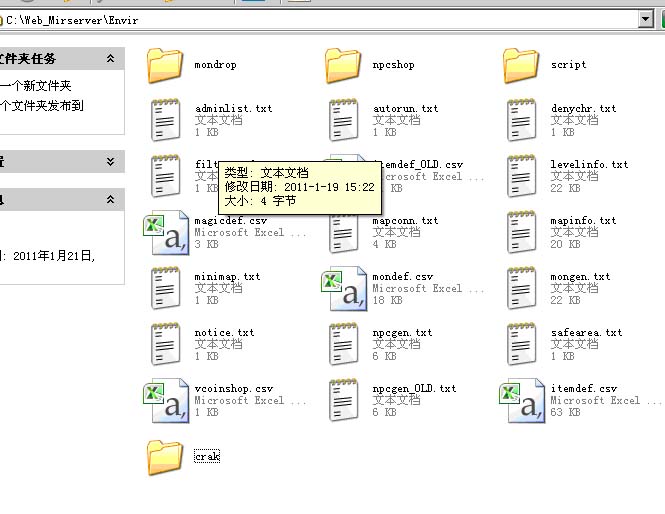Expand the third sidebar section chevron

tap(110, 200)
